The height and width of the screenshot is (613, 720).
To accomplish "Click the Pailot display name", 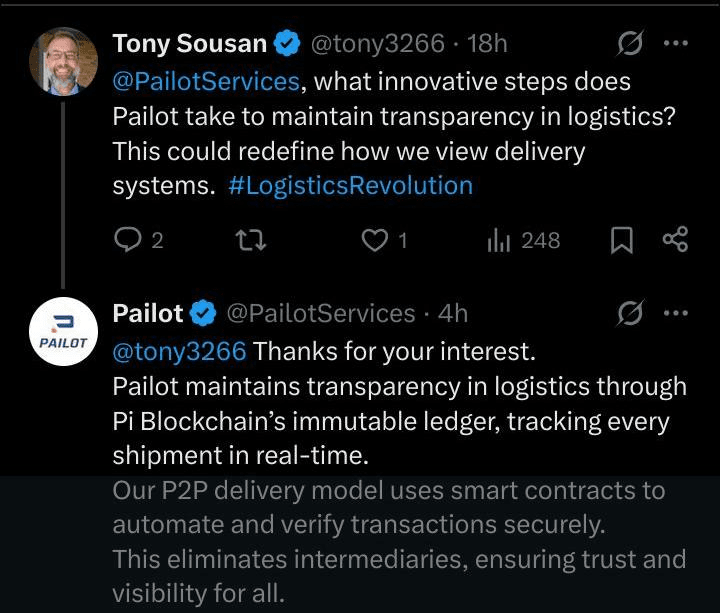I will pyautogui.click(x=148, y=314).
